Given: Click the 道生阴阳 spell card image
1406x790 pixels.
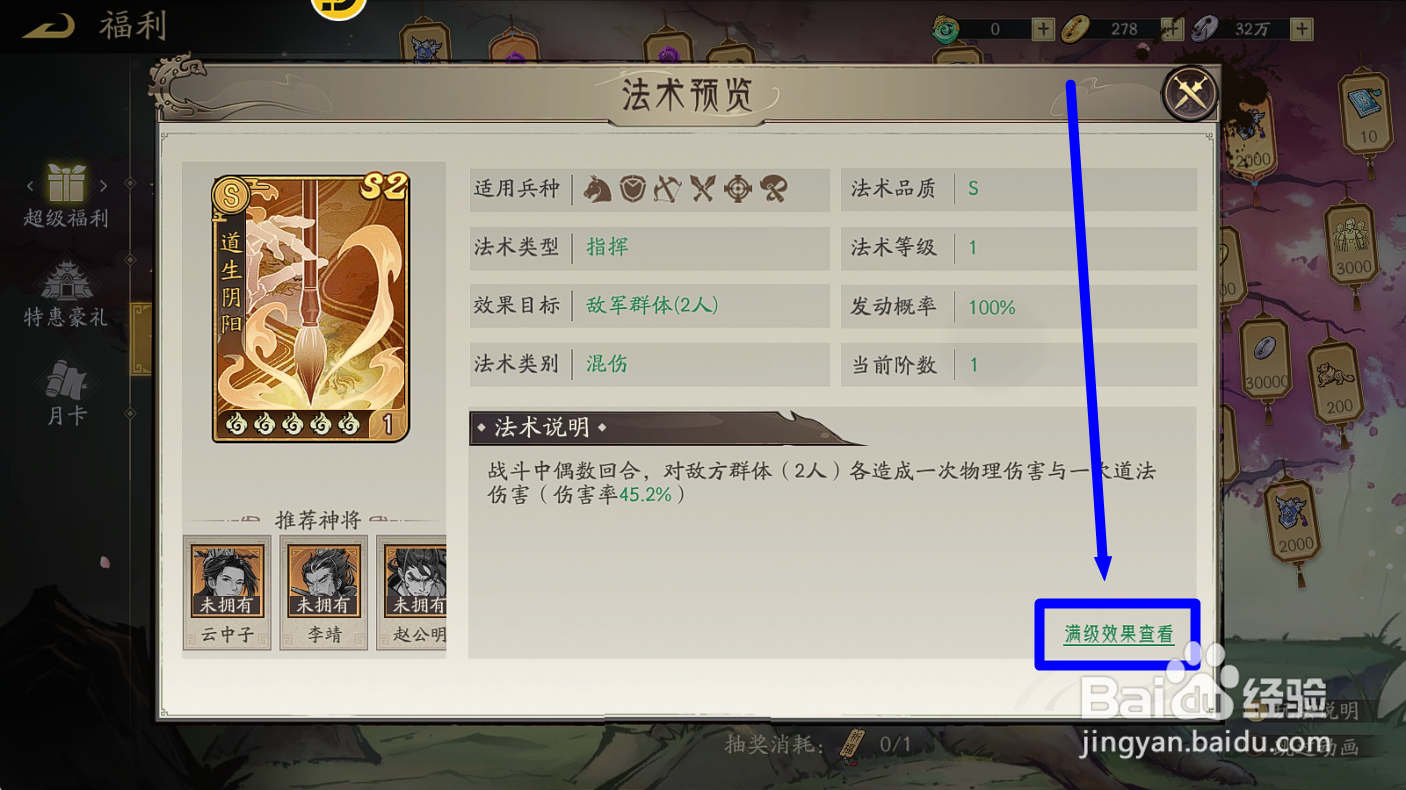Looking at the screenshot, I should (x=311, y=307).
